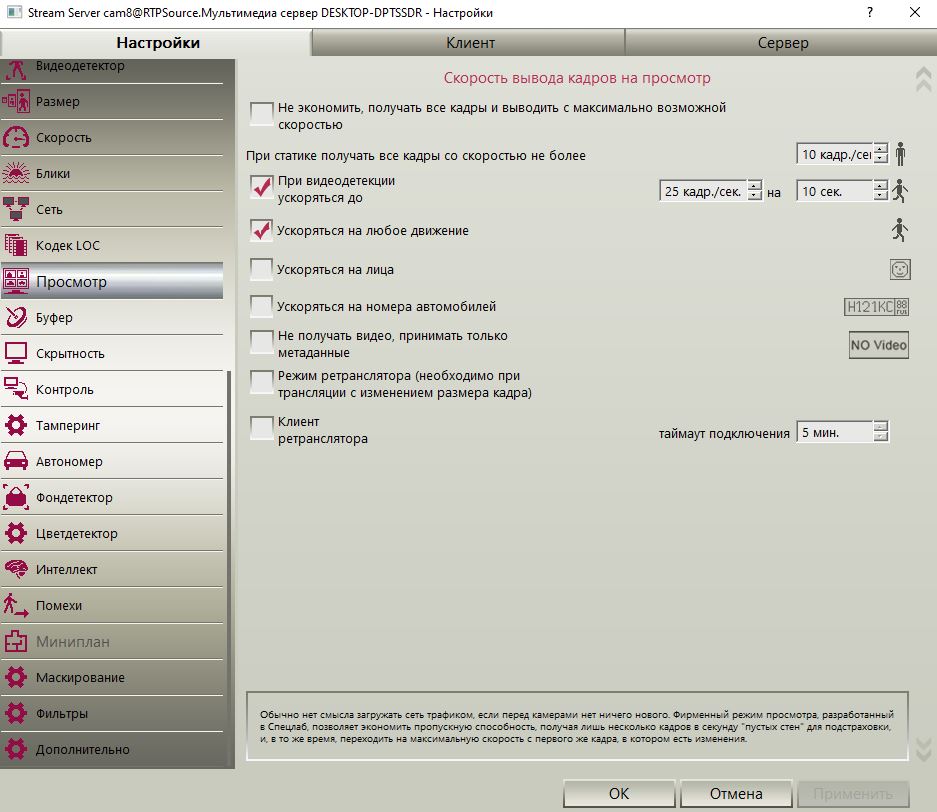Viewport: 937px width, 812px height.
Task: Click the Размер sidebar icon
Action: [x=16, y=102]
